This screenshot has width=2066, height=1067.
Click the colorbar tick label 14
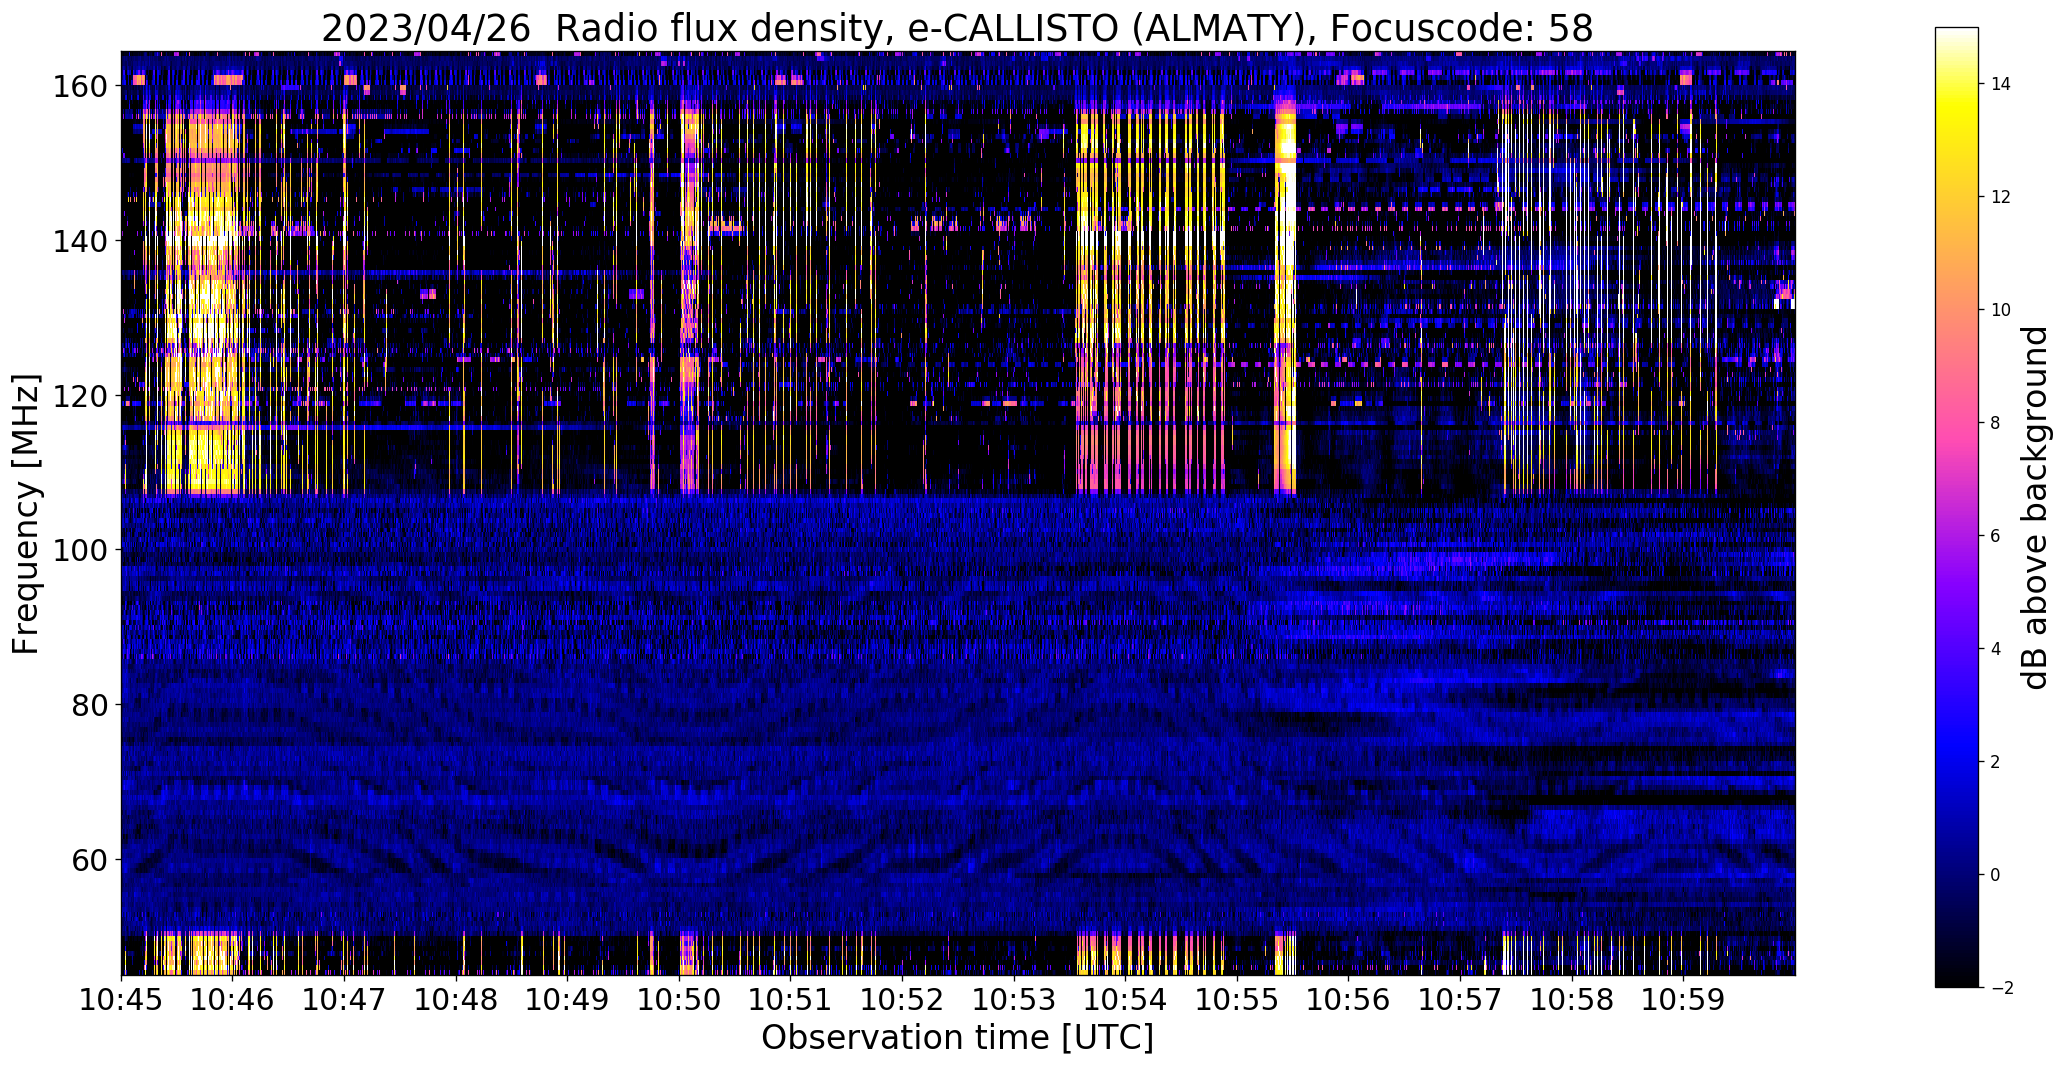[x=2001, y=84]
